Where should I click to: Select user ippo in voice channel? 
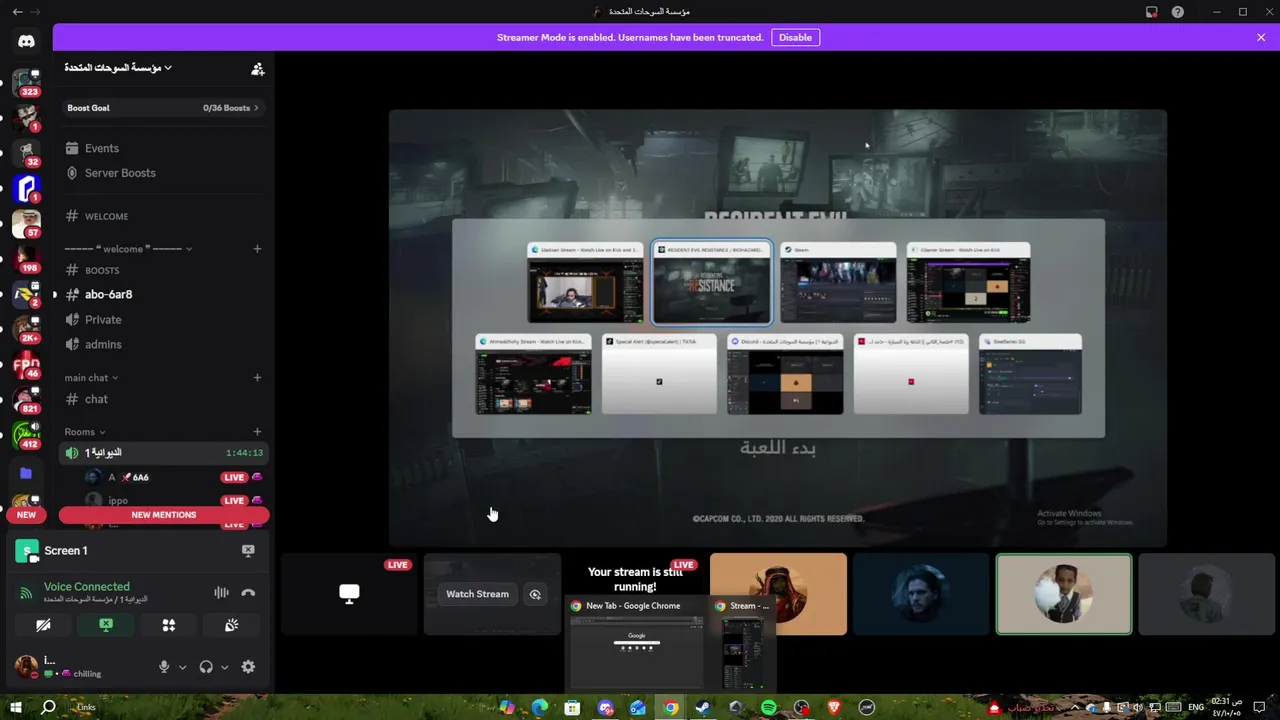click(x=174, y=500)
